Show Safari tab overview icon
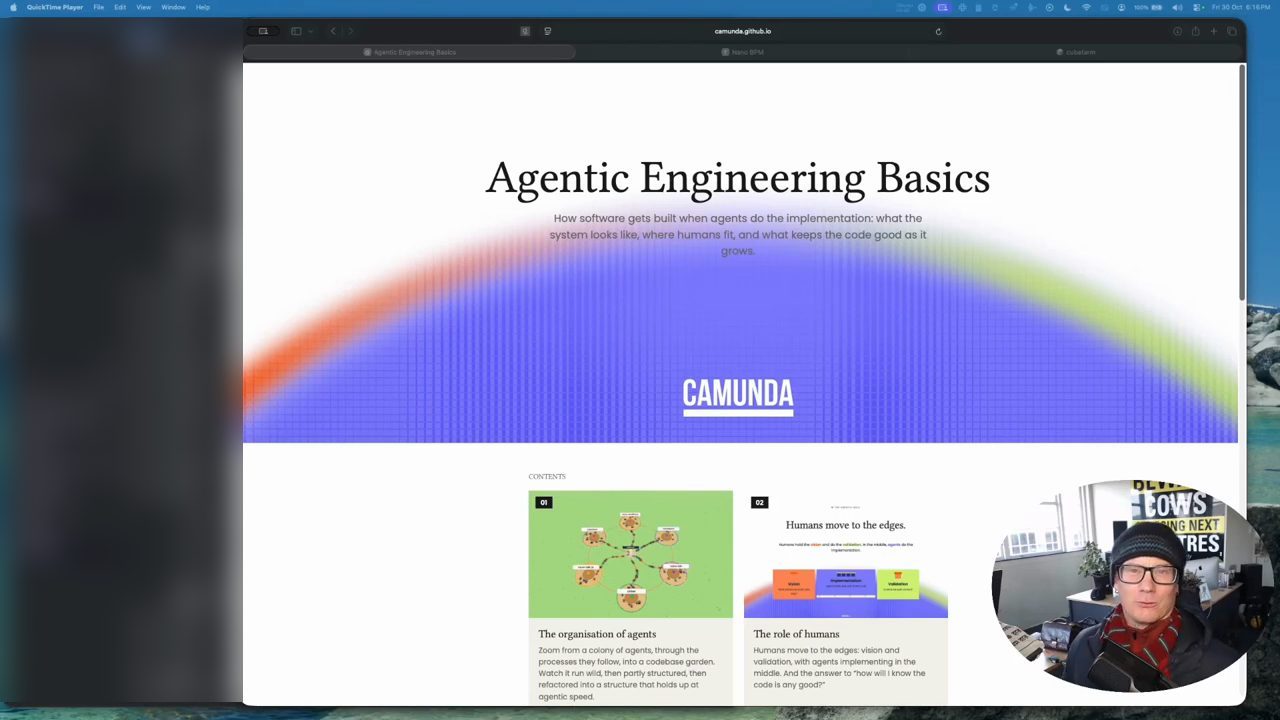 (x=1232, y=31)
